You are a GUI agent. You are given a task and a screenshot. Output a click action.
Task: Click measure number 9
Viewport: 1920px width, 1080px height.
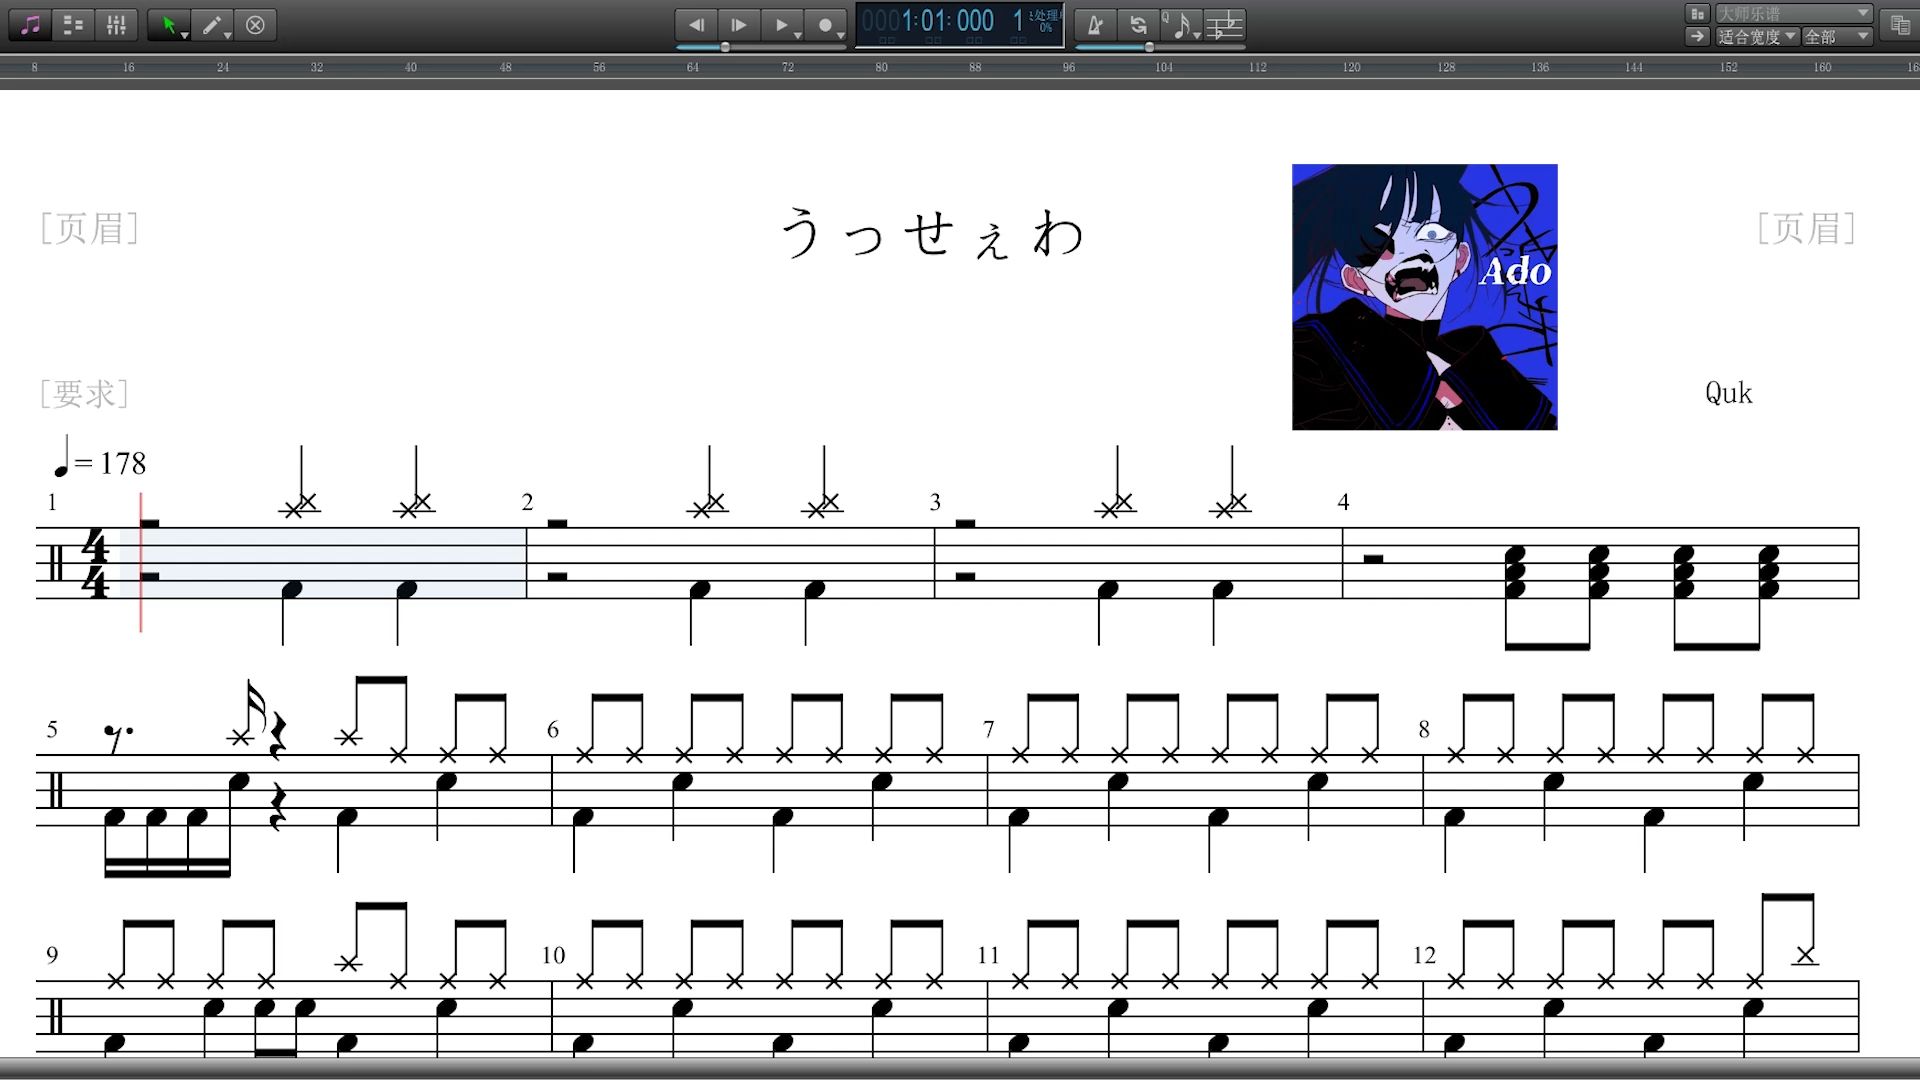52,955
